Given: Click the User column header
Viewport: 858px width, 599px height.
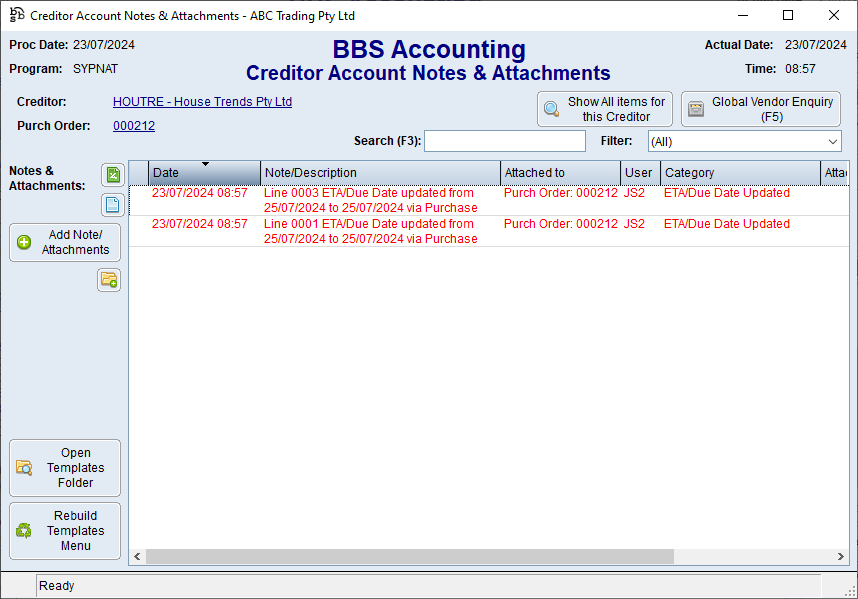Looking at the screenshot, I should point(639,173).
